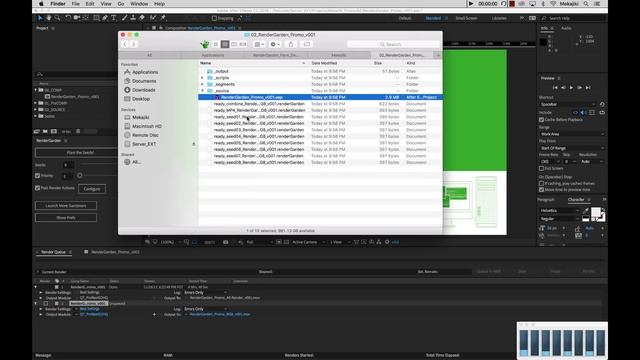Select the Rotation tool

(68, 18)
